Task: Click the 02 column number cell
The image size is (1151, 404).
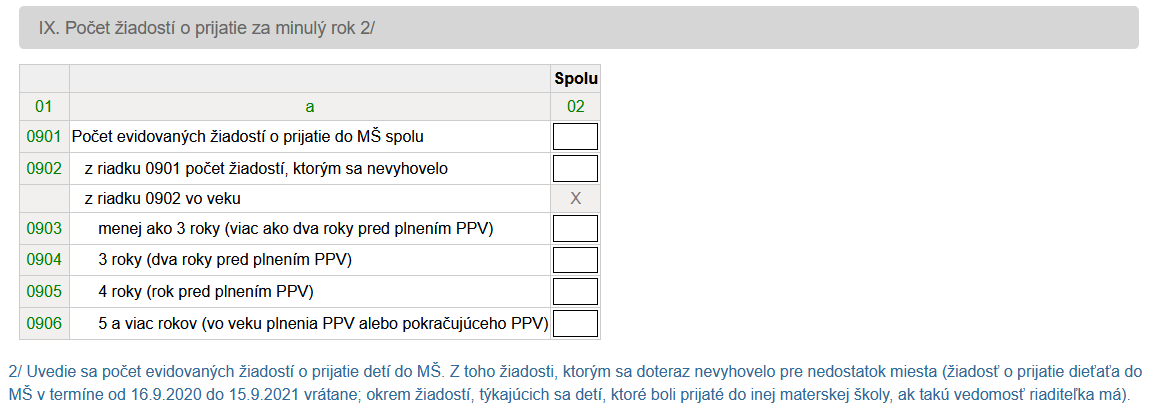Action: (576, 107)
